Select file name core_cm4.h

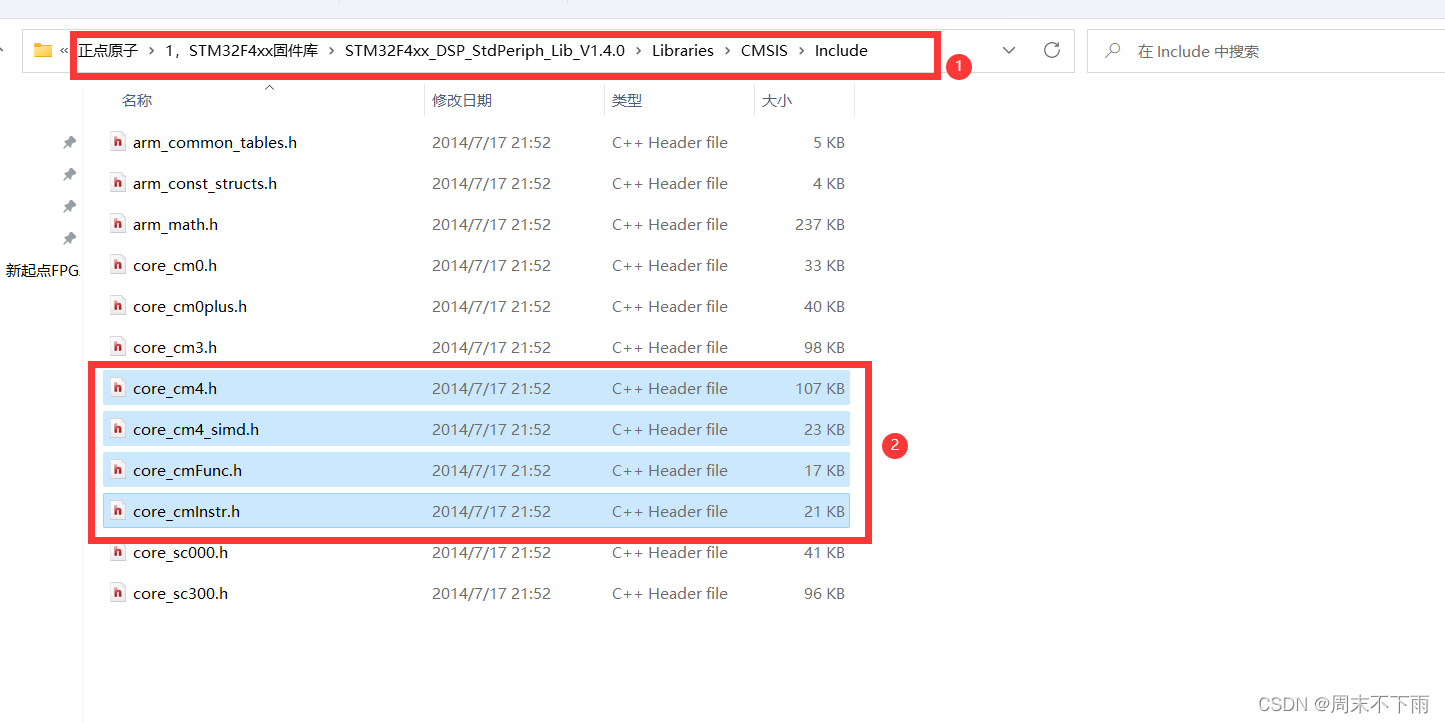point(175,389)
